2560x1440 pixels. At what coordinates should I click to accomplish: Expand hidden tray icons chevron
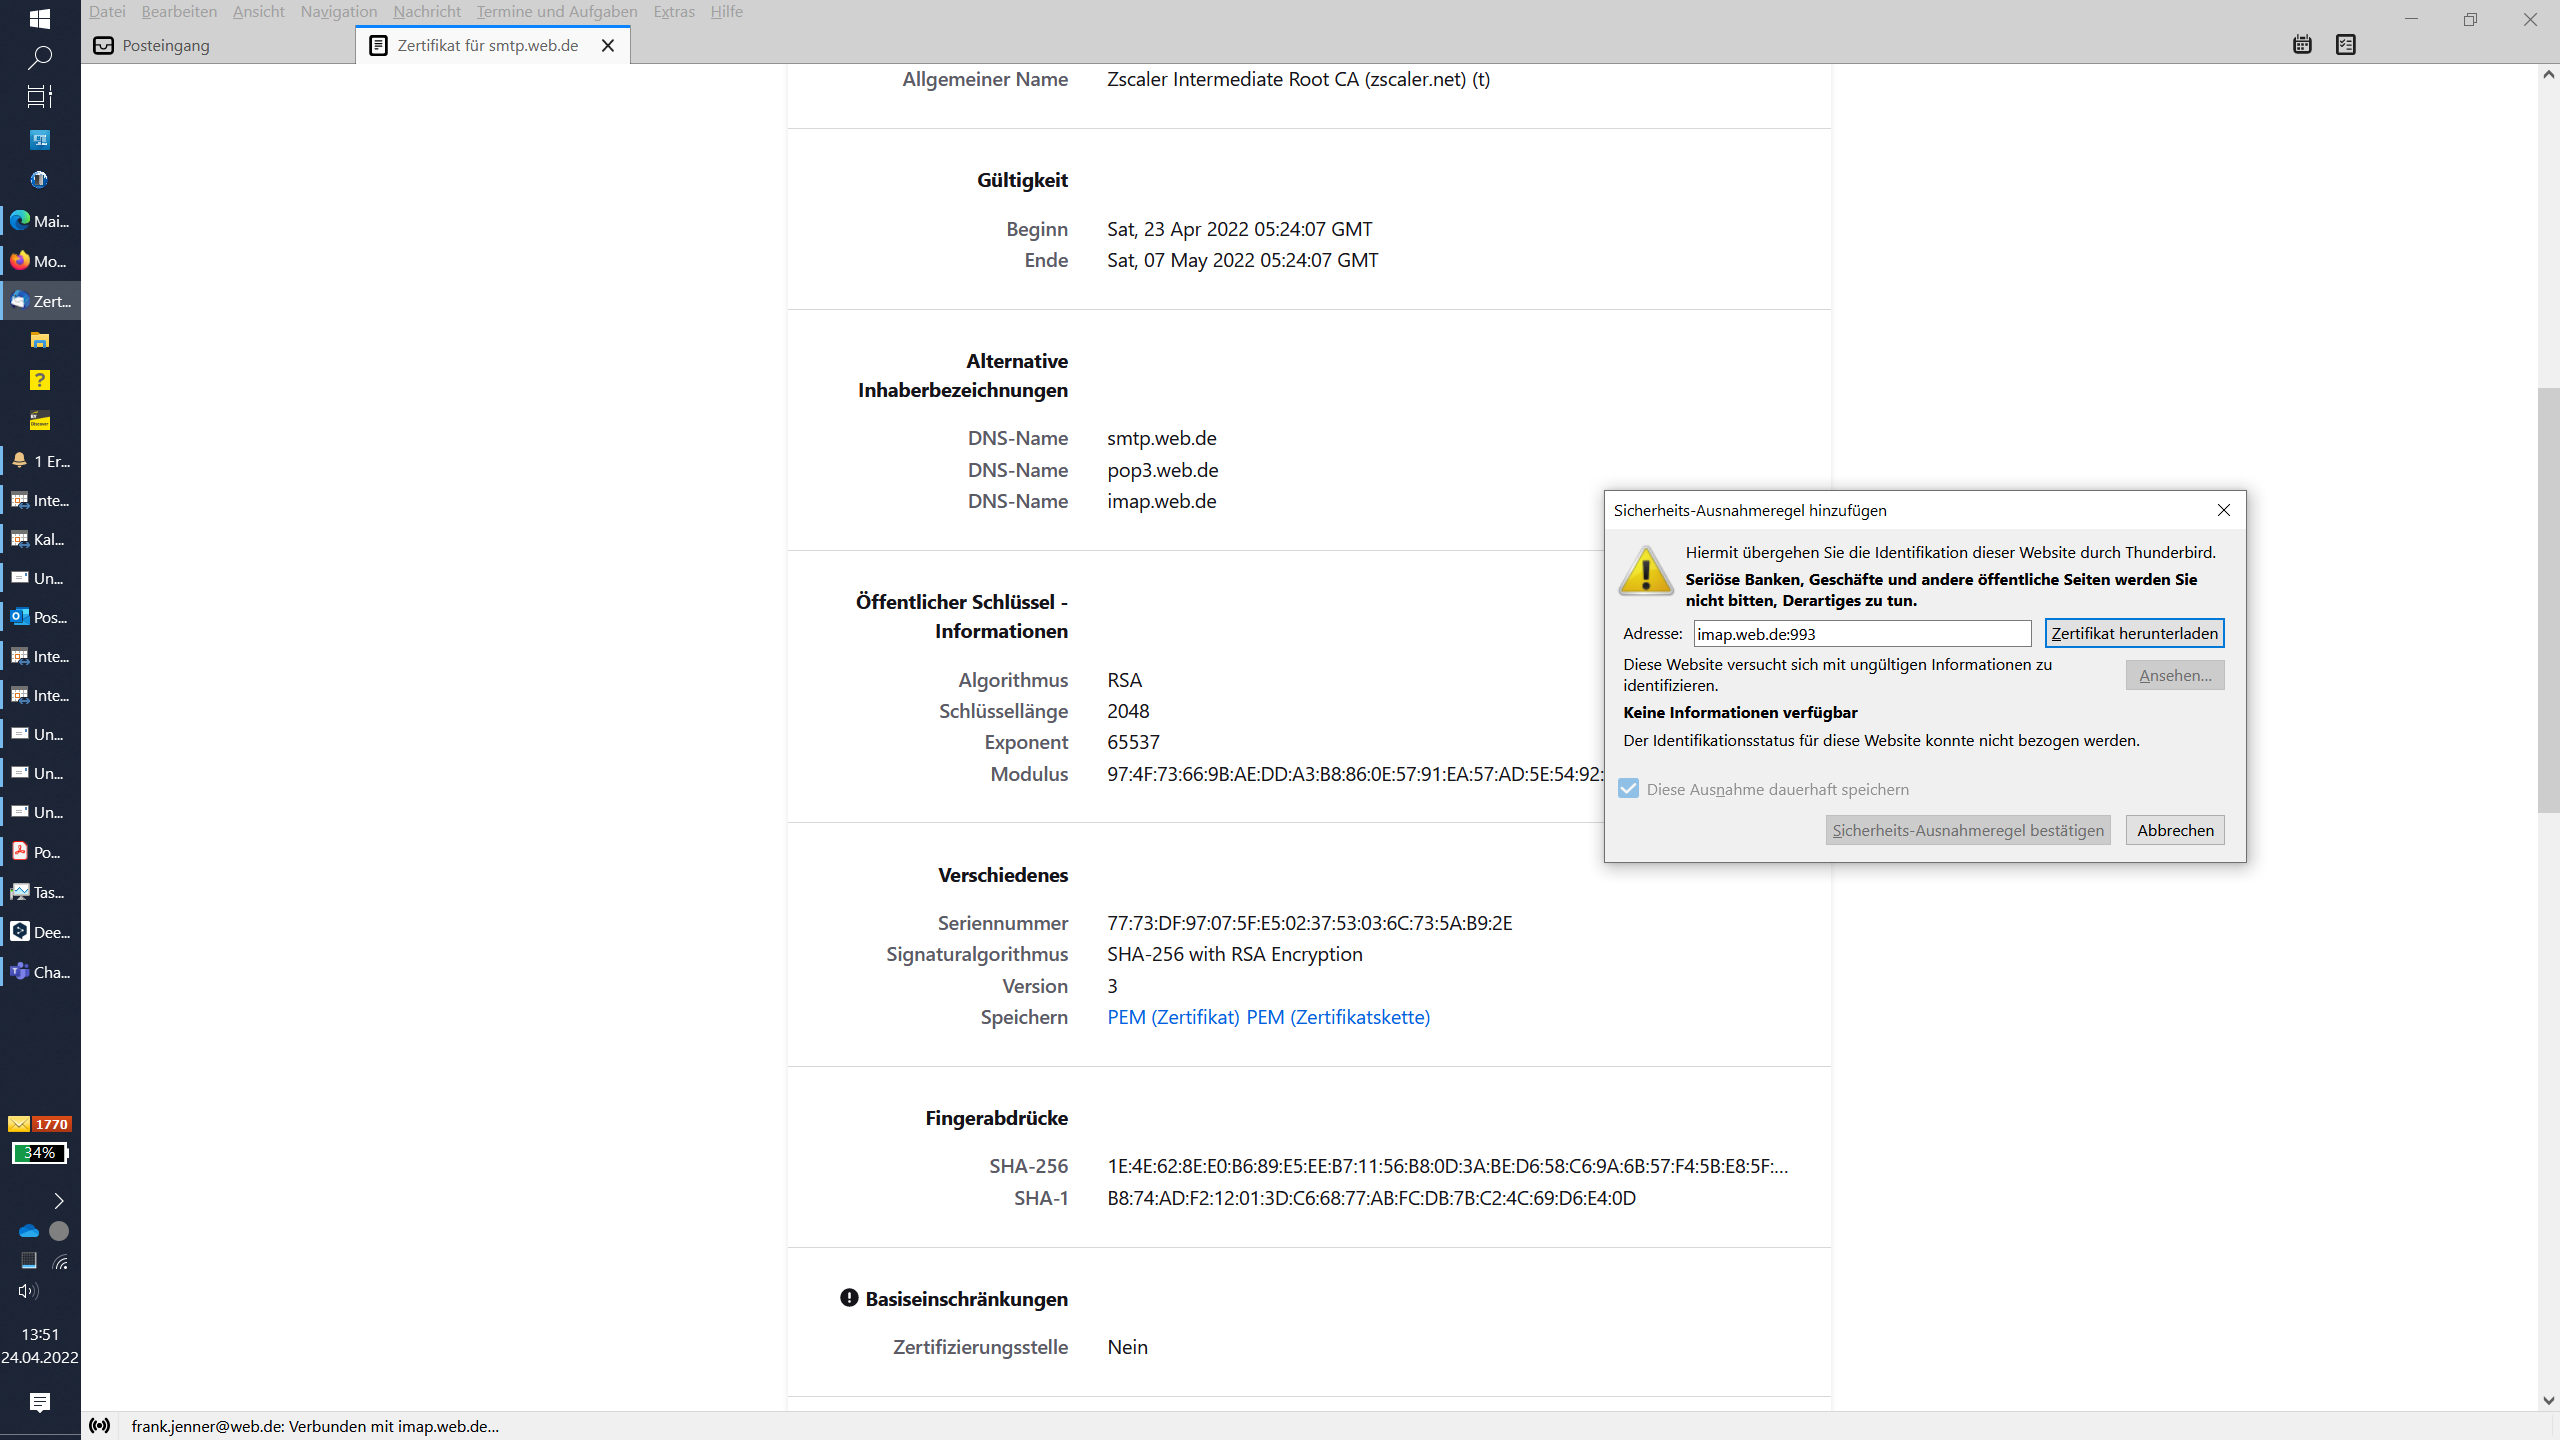coord(58,1200)
